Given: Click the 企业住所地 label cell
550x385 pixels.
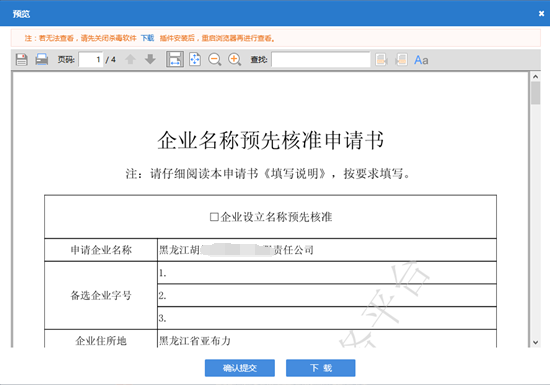Looking at the screenshot, I should [101, 339].
